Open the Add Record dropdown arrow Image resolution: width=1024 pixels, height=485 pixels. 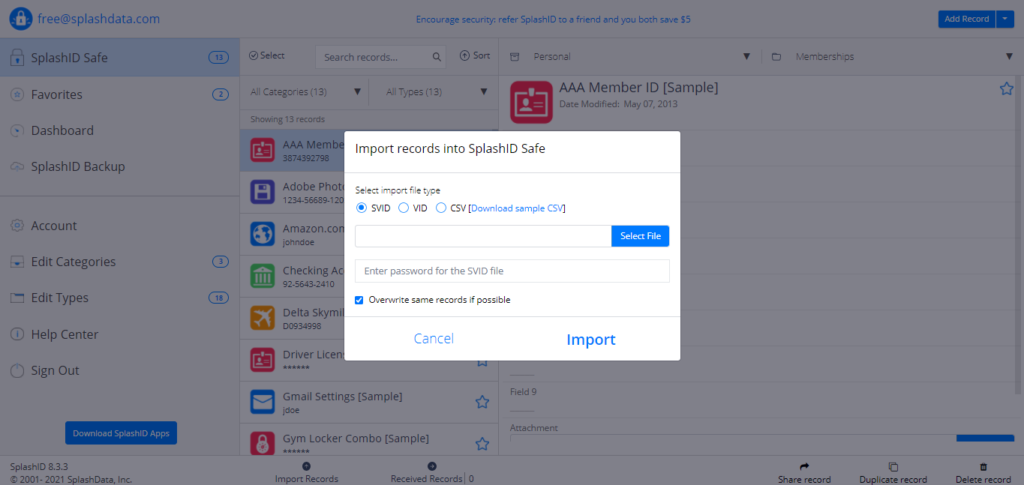click(x=1005, y=19)
